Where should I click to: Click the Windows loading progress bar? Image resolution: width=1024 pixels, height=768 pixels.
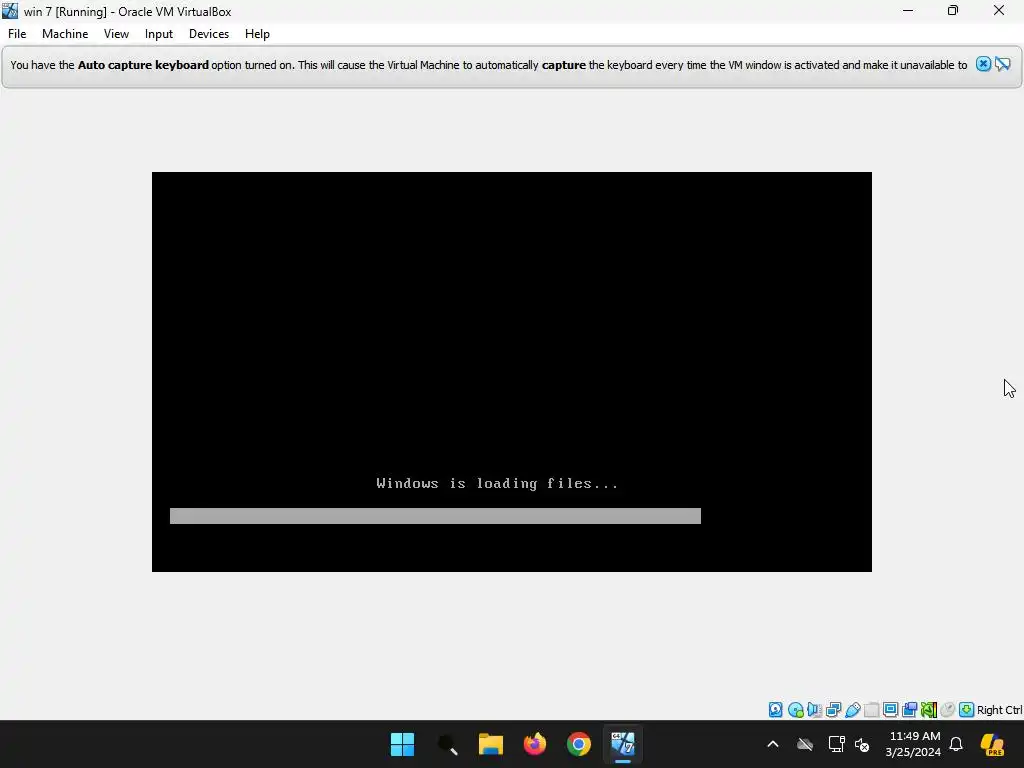[x=435, y=516]
